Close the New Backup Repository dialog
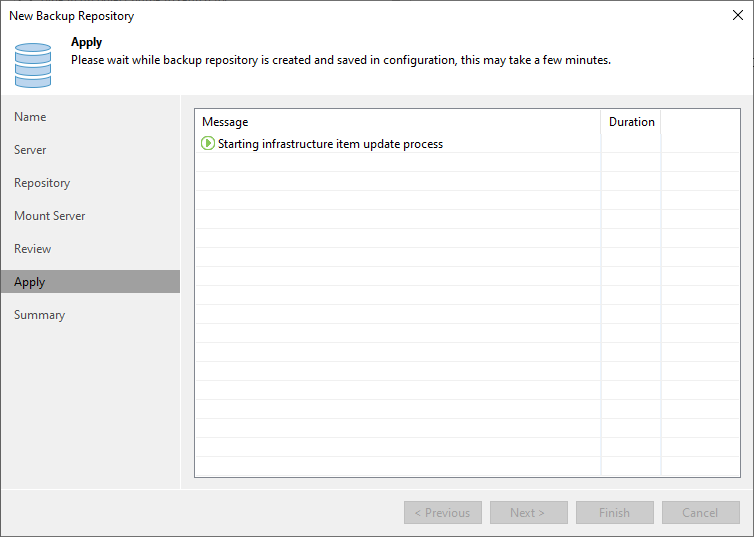The image size is (754, 537). tap(738, 15)
